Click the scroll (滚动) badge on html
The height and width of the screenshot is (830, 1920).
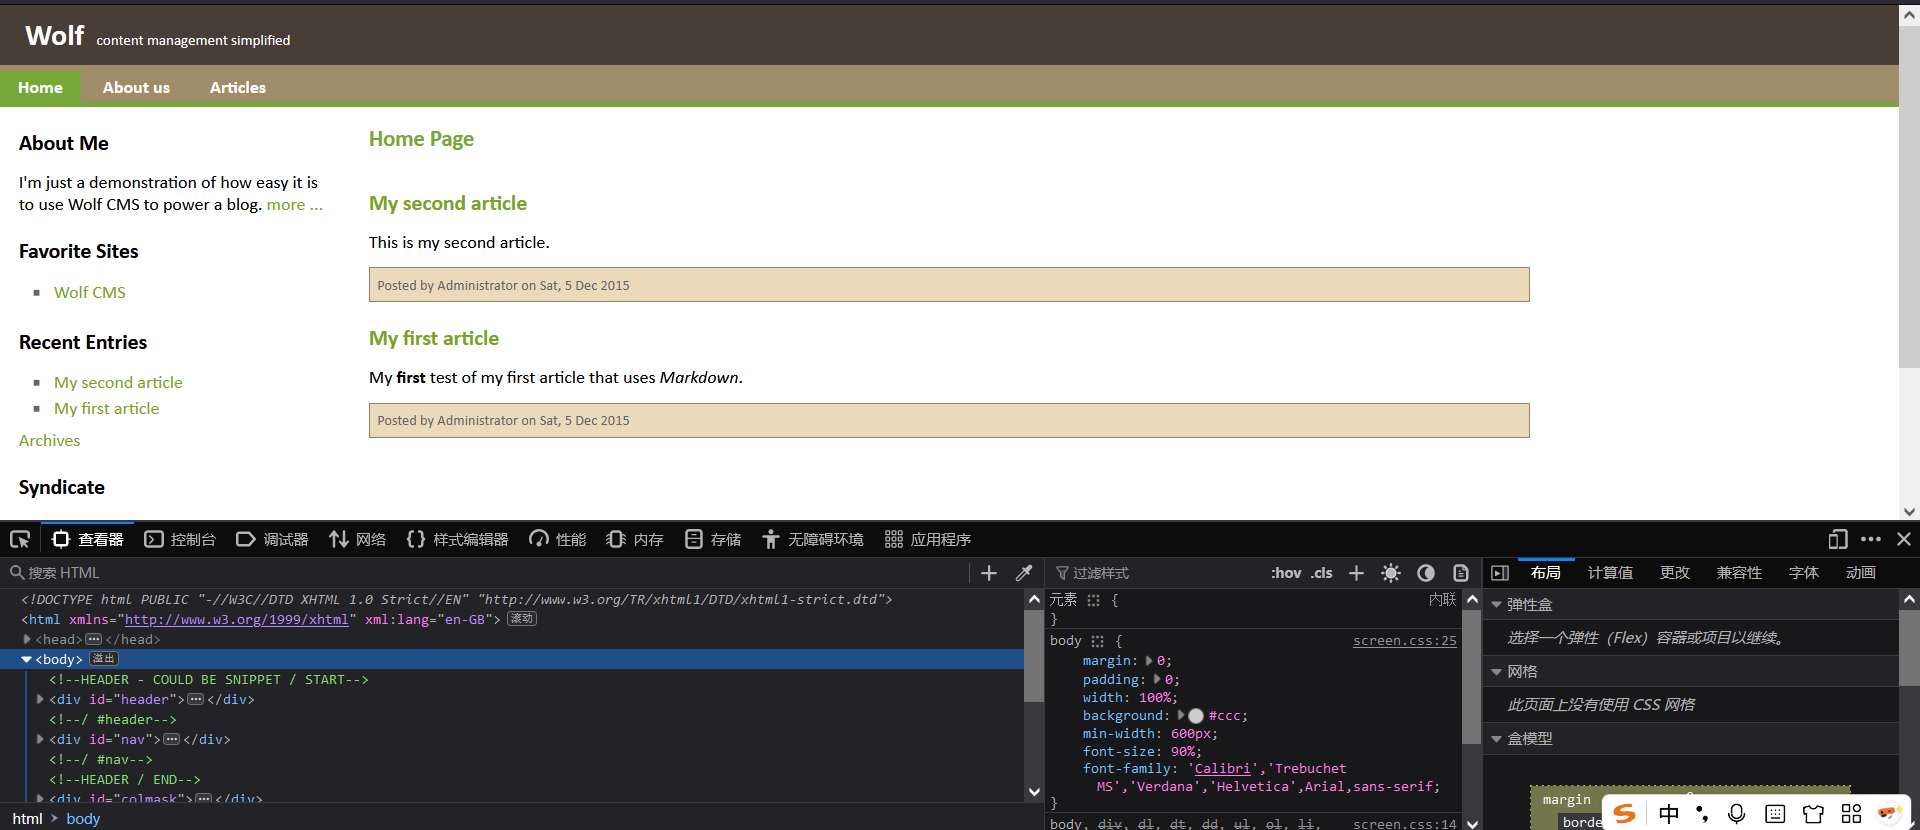coord(522,619)
